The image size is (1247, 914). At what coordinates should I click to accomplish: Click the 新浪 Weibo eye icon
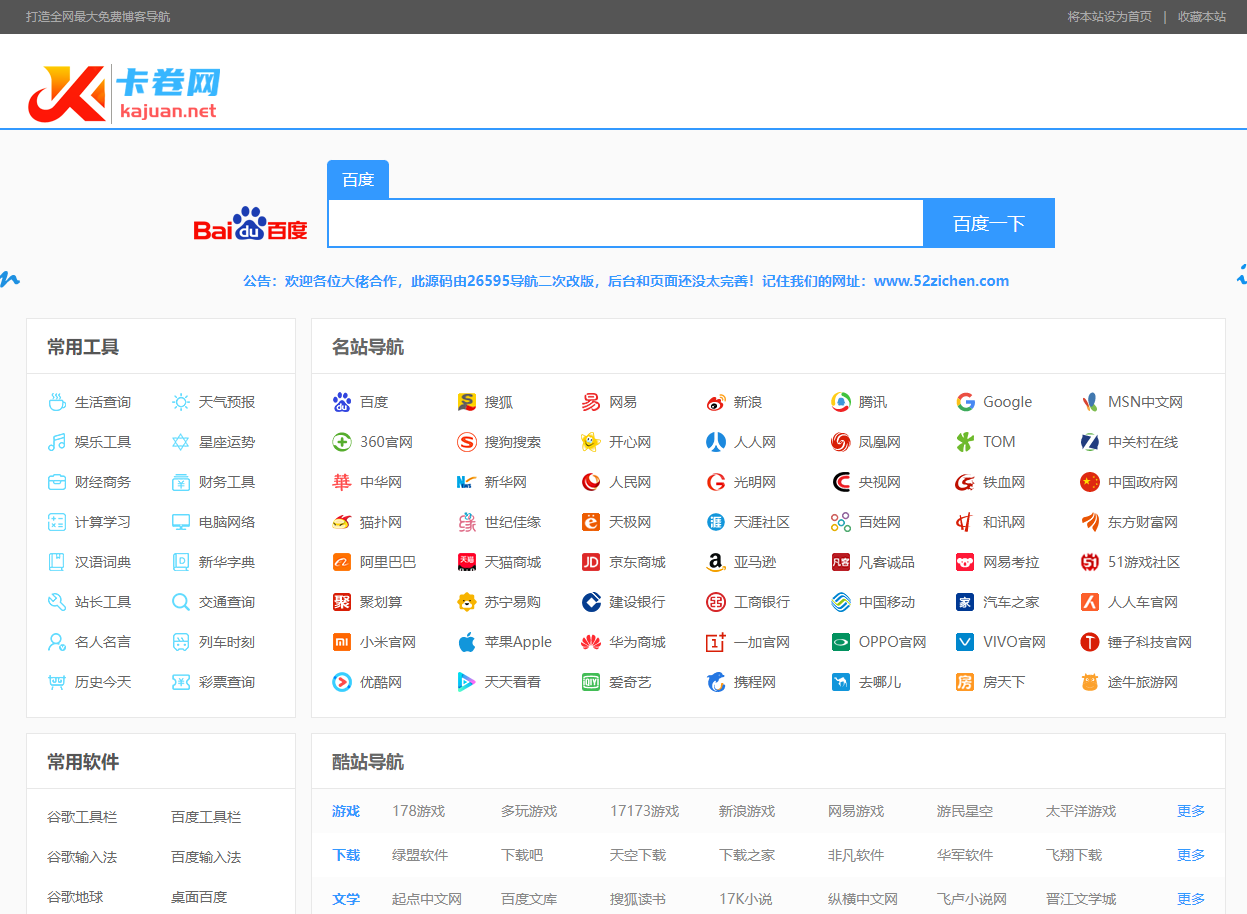point(716,402)
